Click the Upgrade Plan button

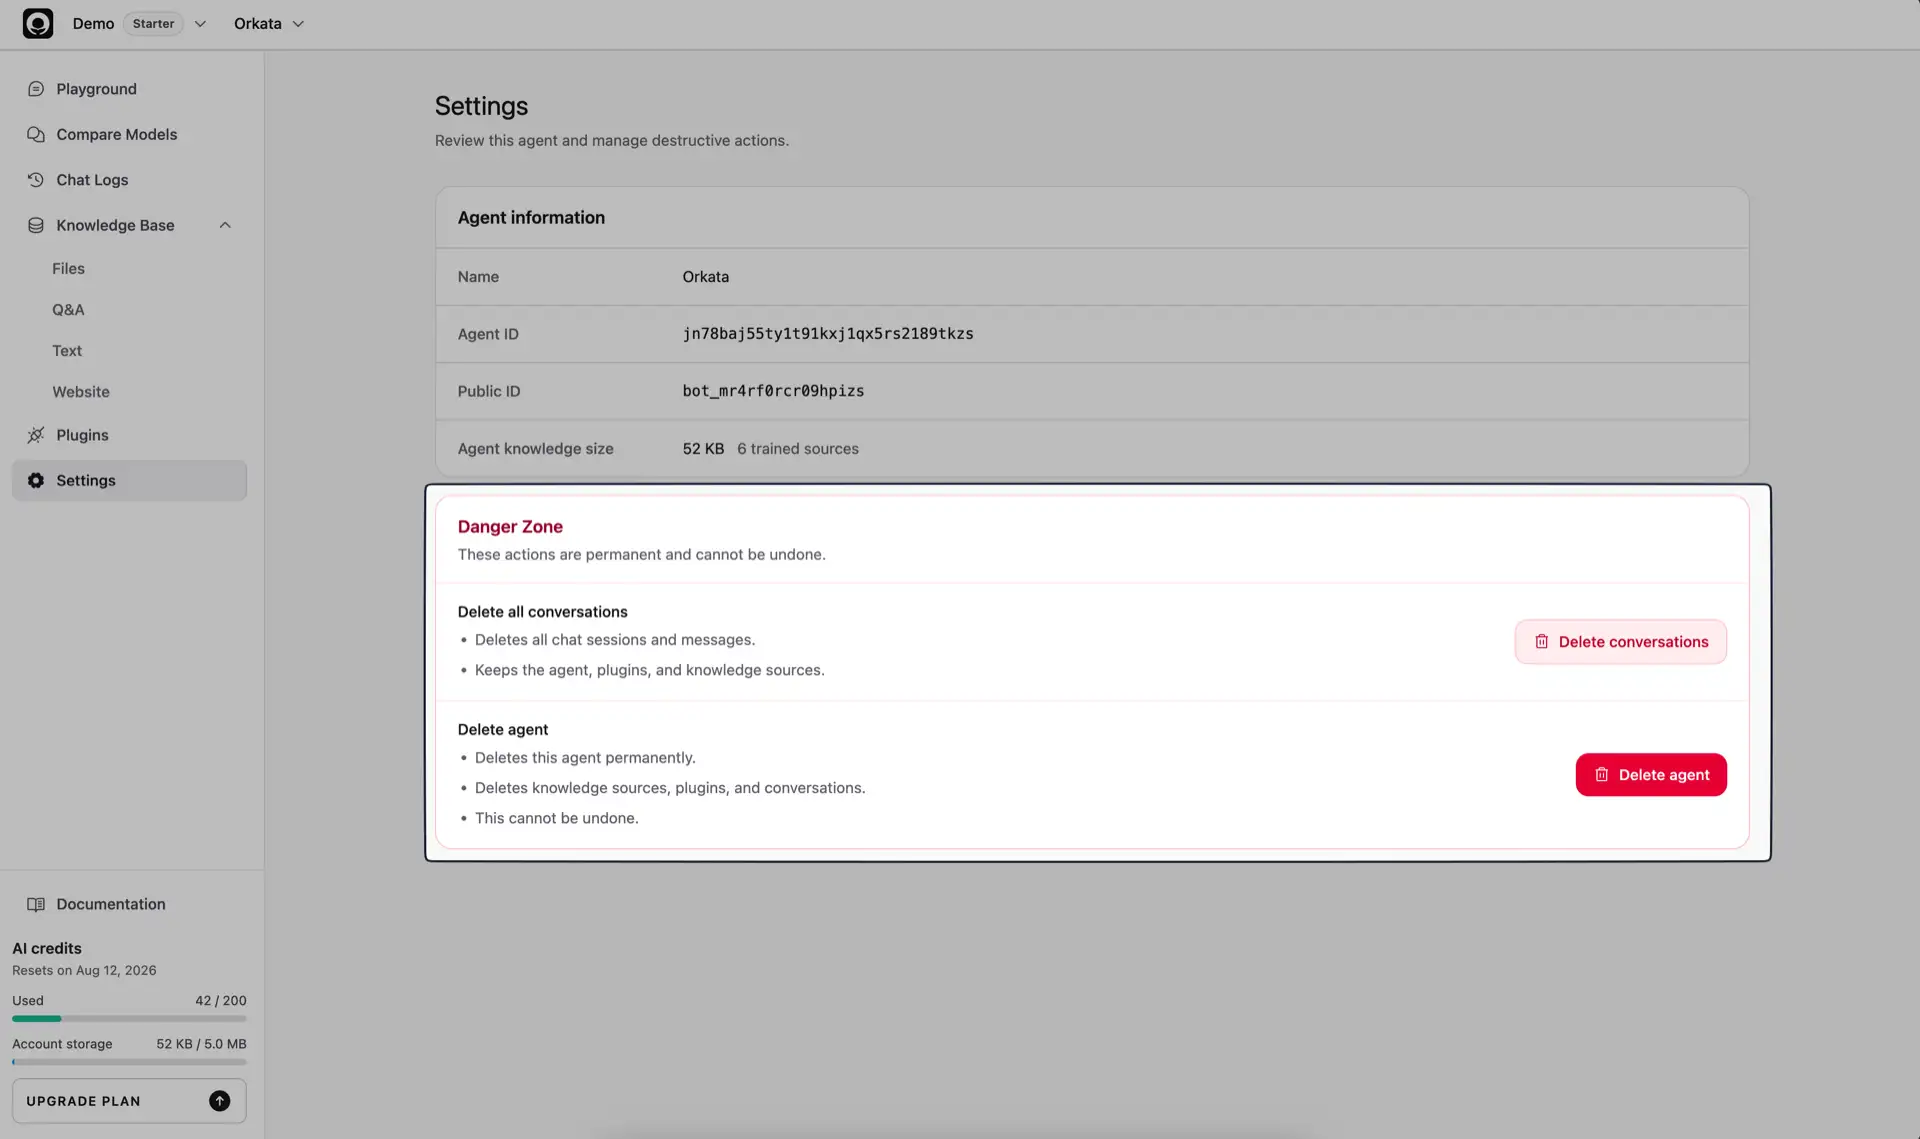(x=129, y=1101)
